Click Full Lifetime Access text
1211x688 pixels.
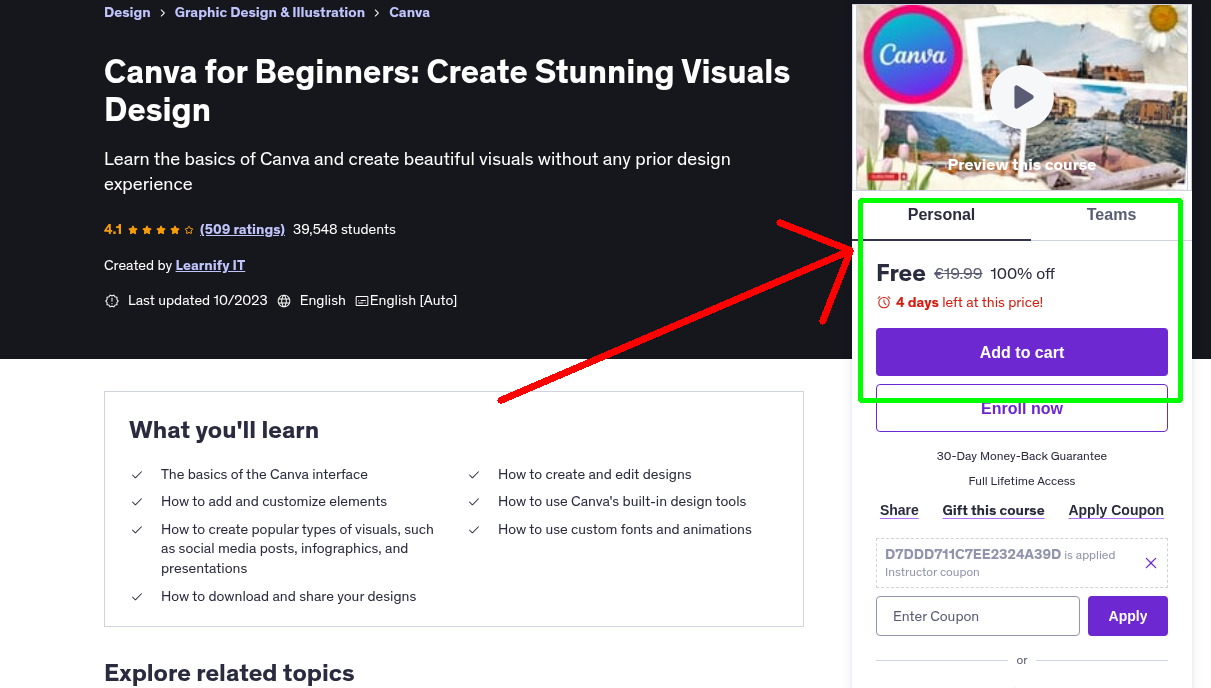pos(1022,481)
